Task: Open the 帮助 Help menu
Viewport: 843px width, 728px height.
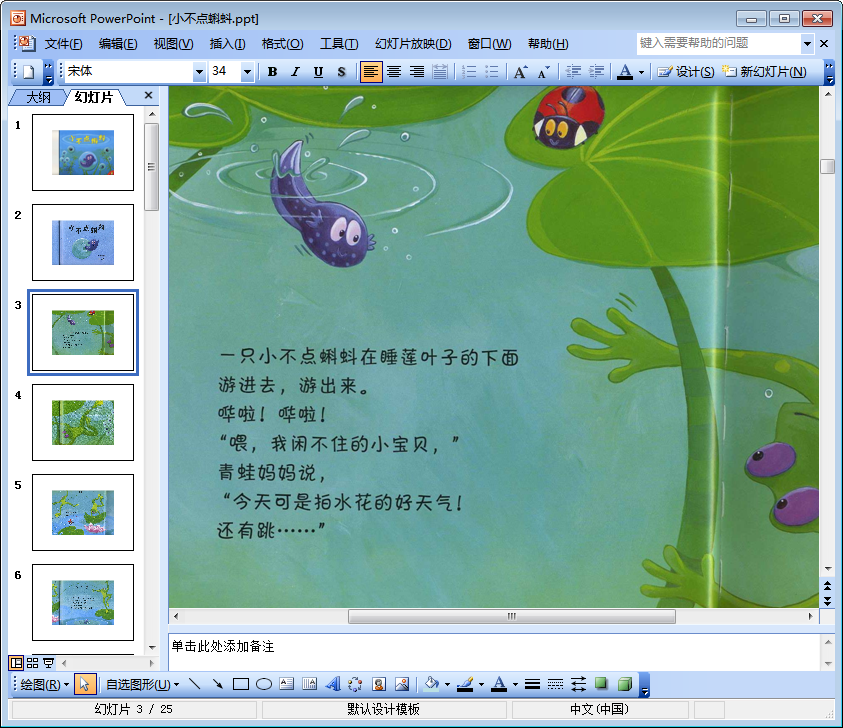Action: pyautogui.click(x=548, y=44)
